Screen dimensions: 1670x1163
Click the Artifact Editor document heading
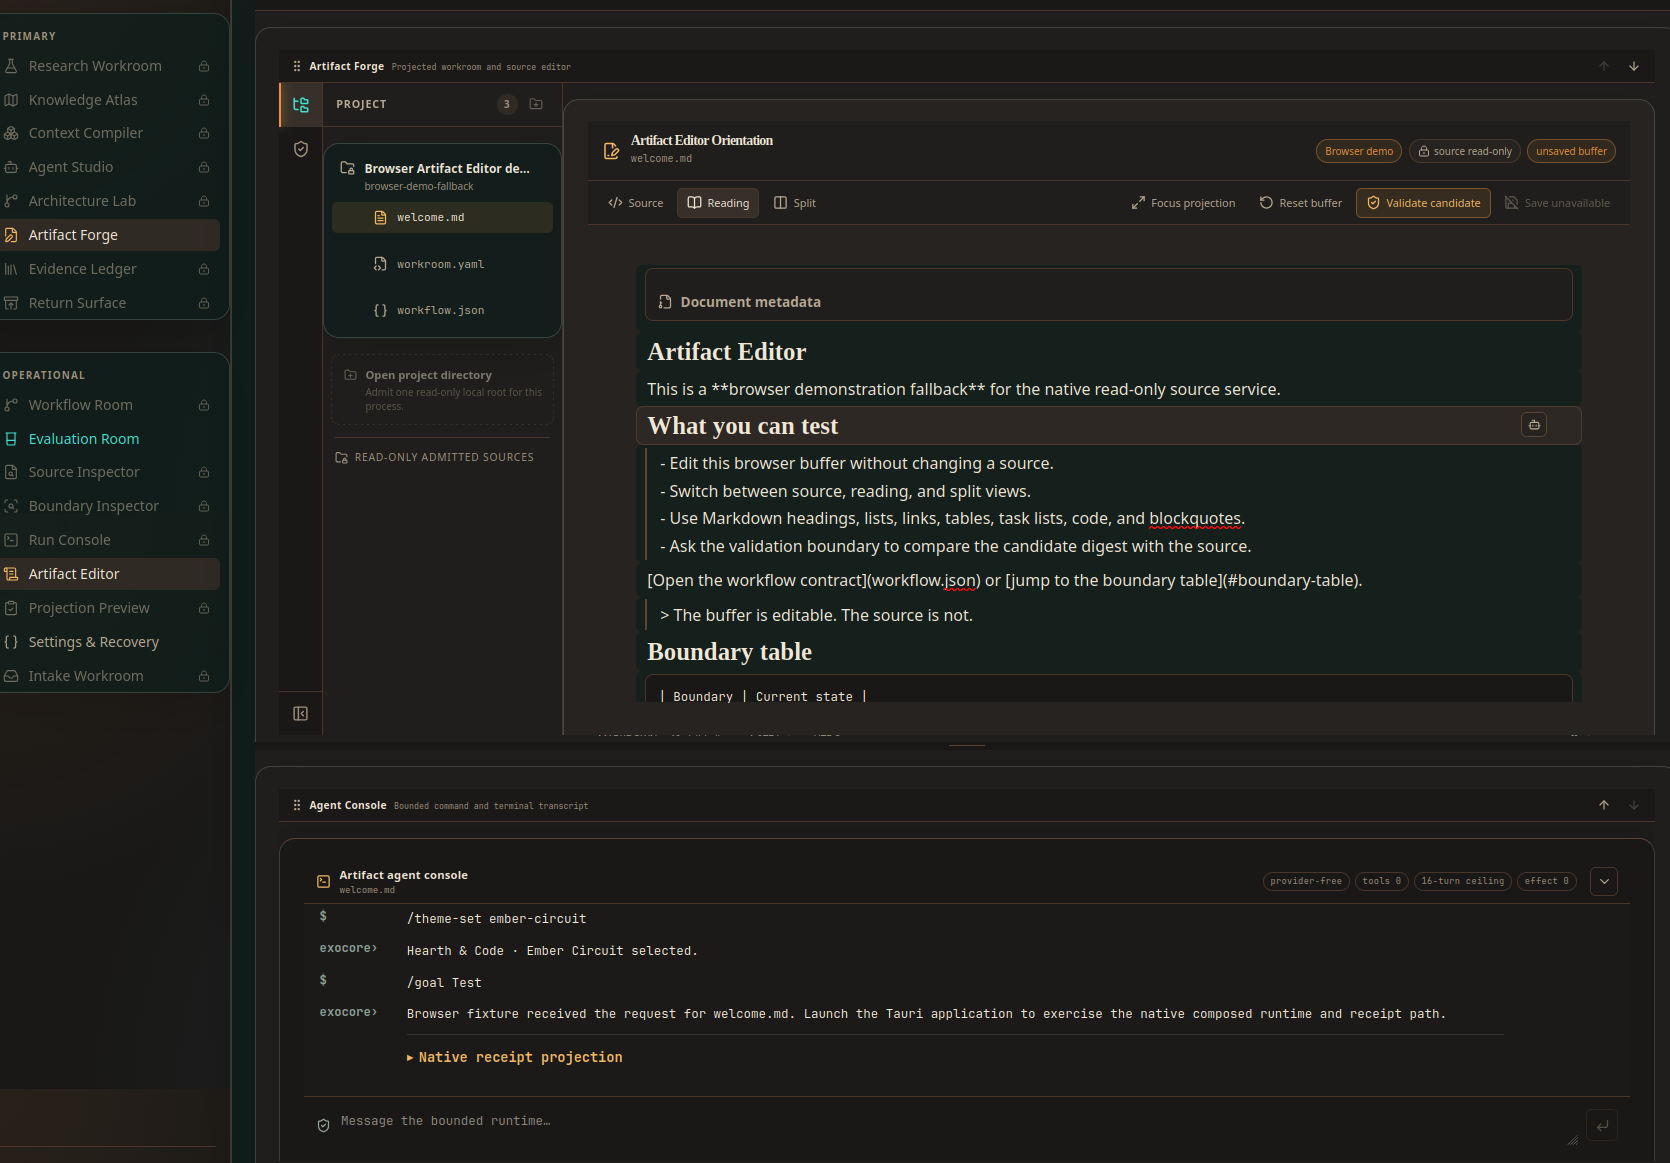(727, 352)
